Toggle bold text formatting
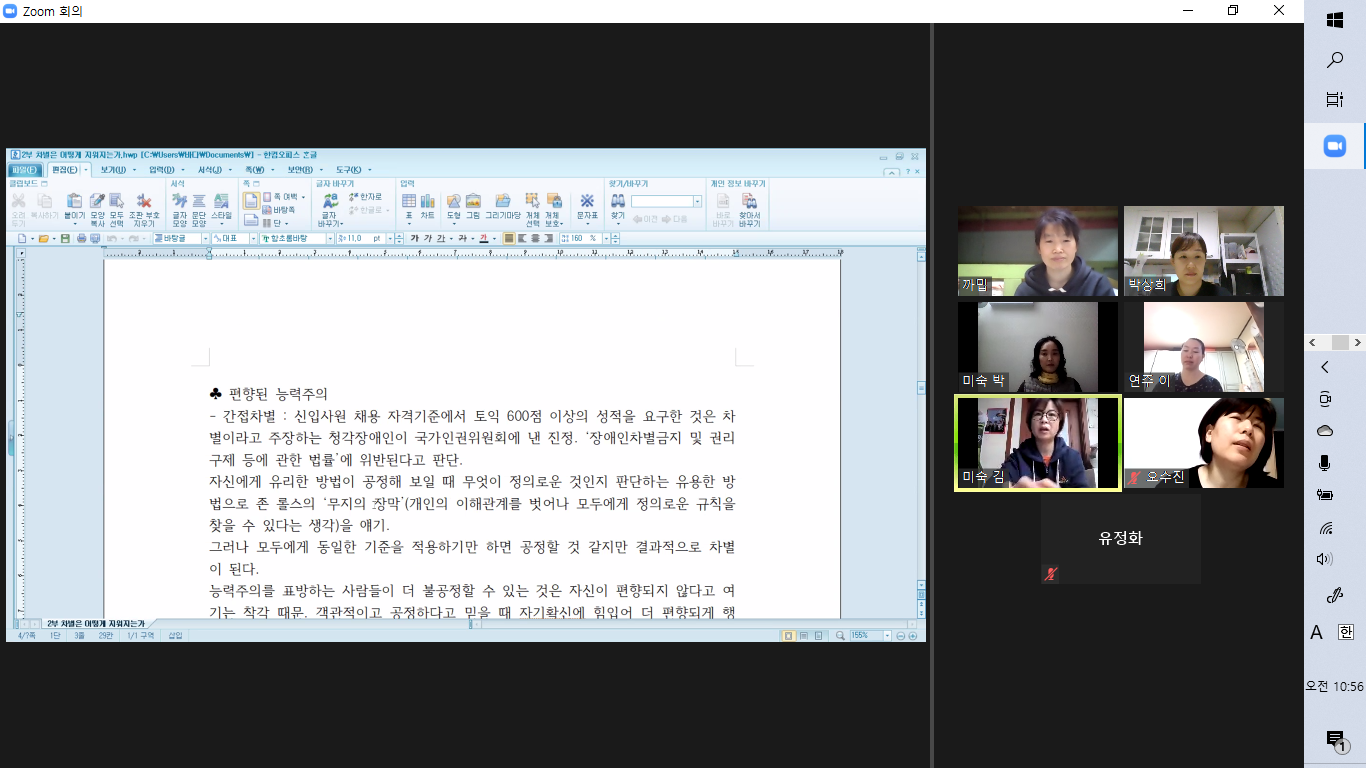Screen dimensions: 1366x768 (x=414, y=239)
